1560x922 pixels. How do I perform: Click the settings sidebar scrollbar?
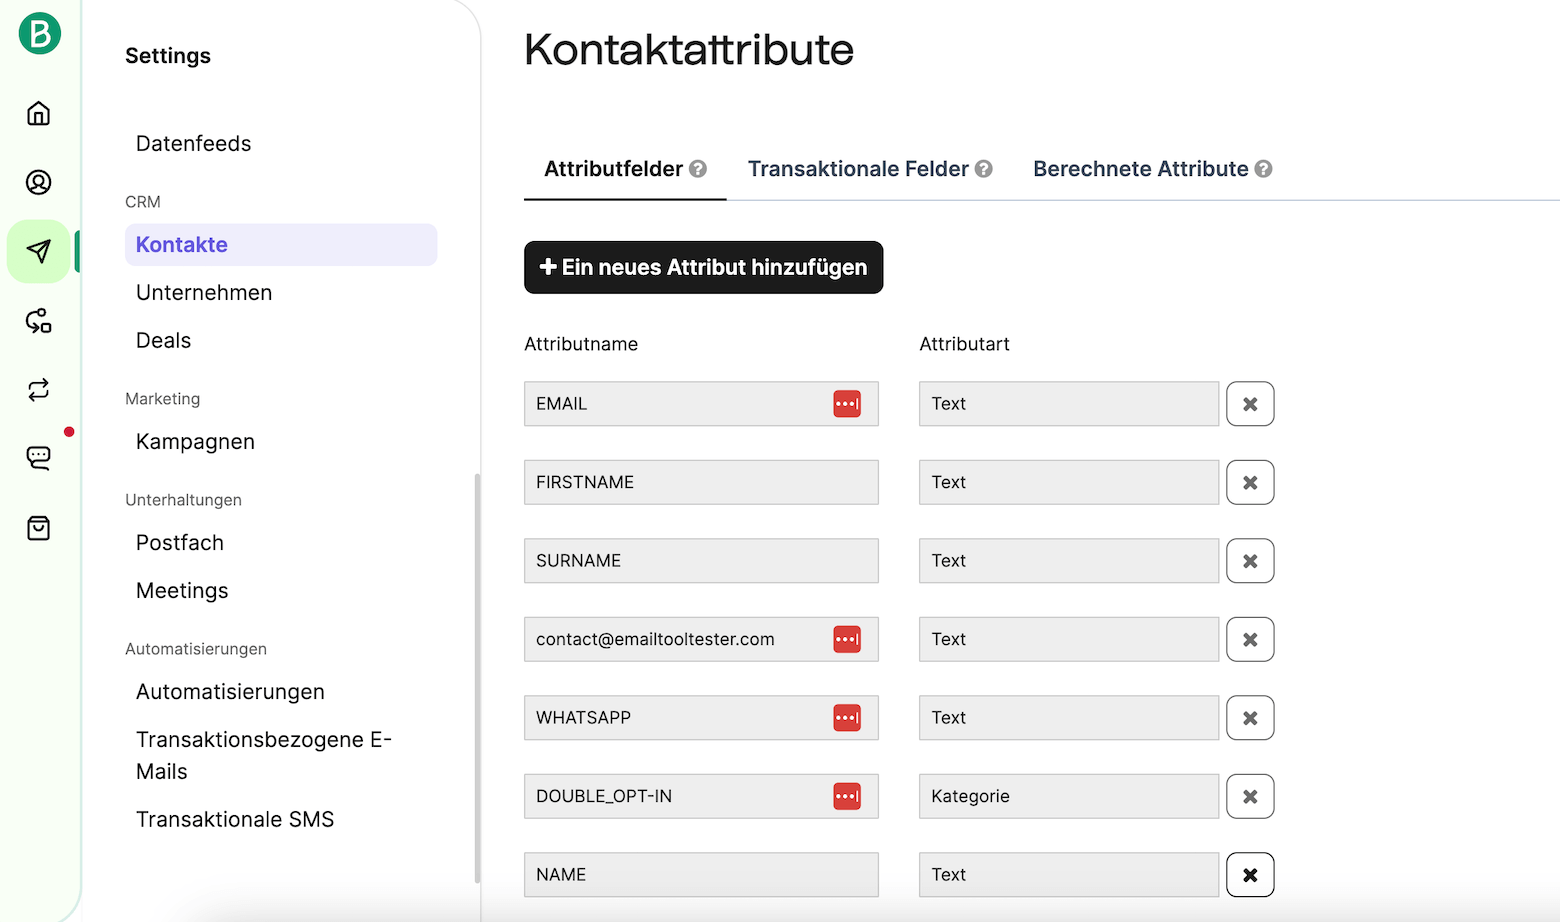tap(477, 678)
